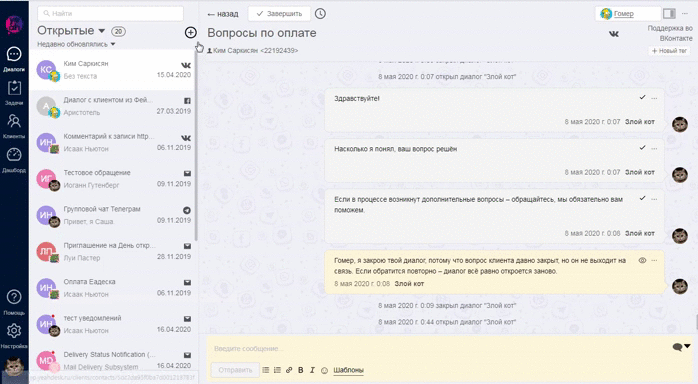
Task: Open the Dashboard section in sidebar
Action: (x=14, y=160)
